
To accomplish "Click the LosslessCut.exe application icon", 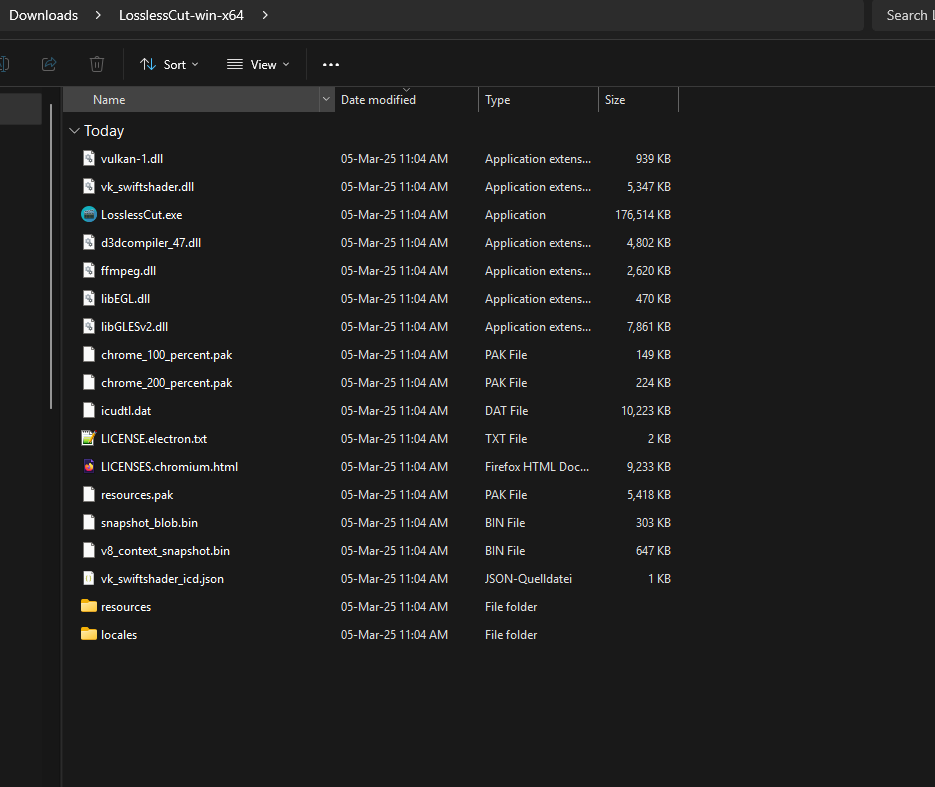I will 89,215.
